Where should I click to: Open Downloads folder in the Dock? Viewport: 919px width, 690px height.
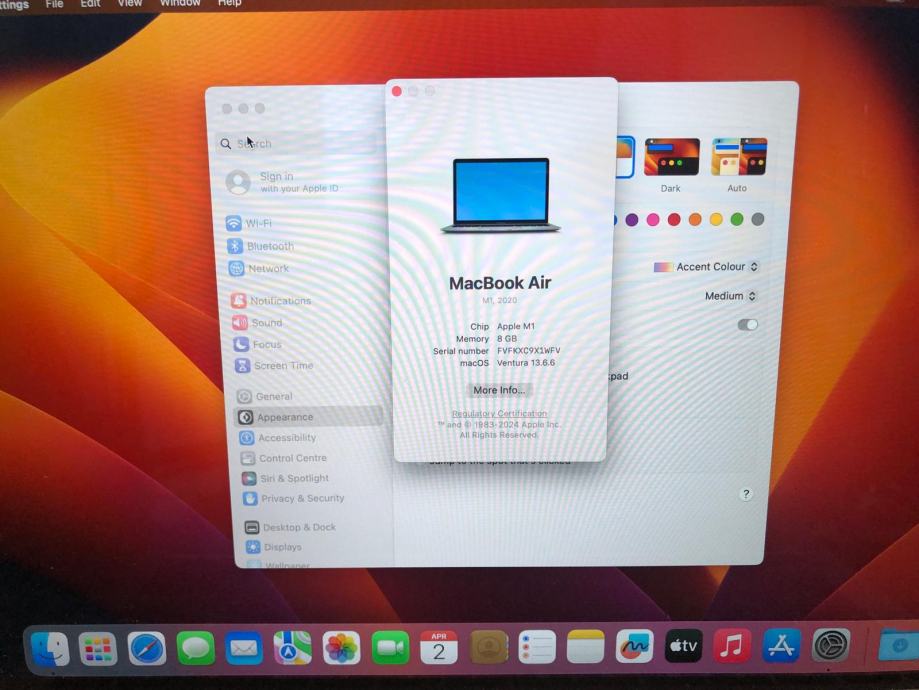(897, 644)
